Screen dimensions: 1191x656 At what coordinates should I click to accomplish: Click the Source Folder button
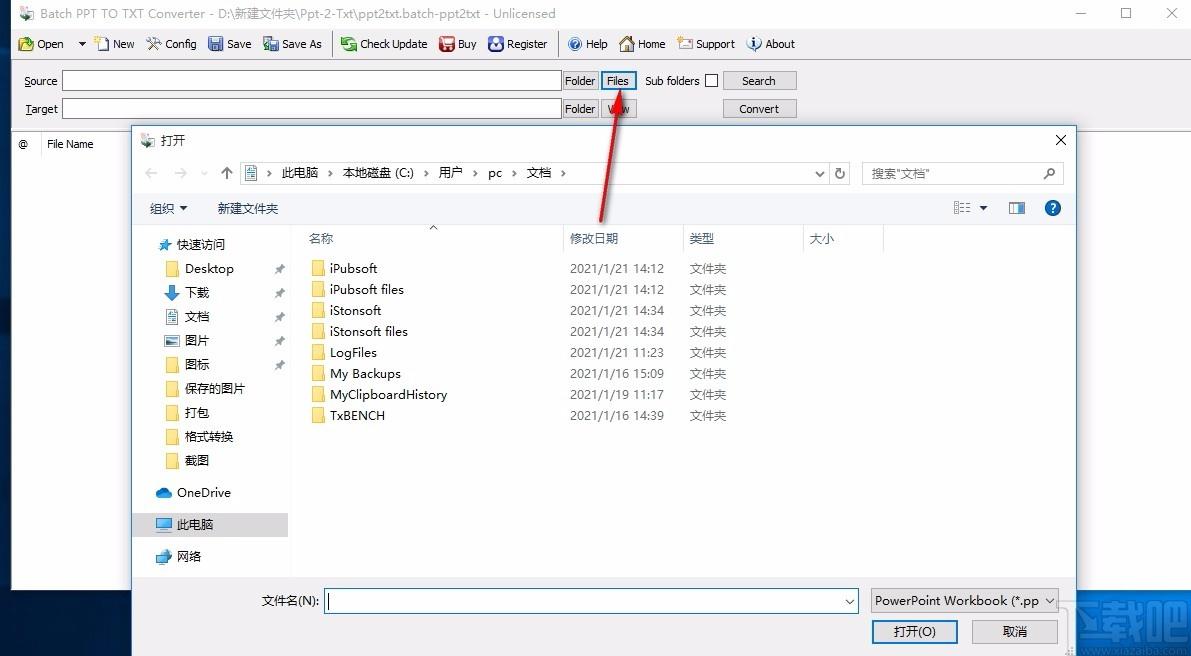[580, 80]
